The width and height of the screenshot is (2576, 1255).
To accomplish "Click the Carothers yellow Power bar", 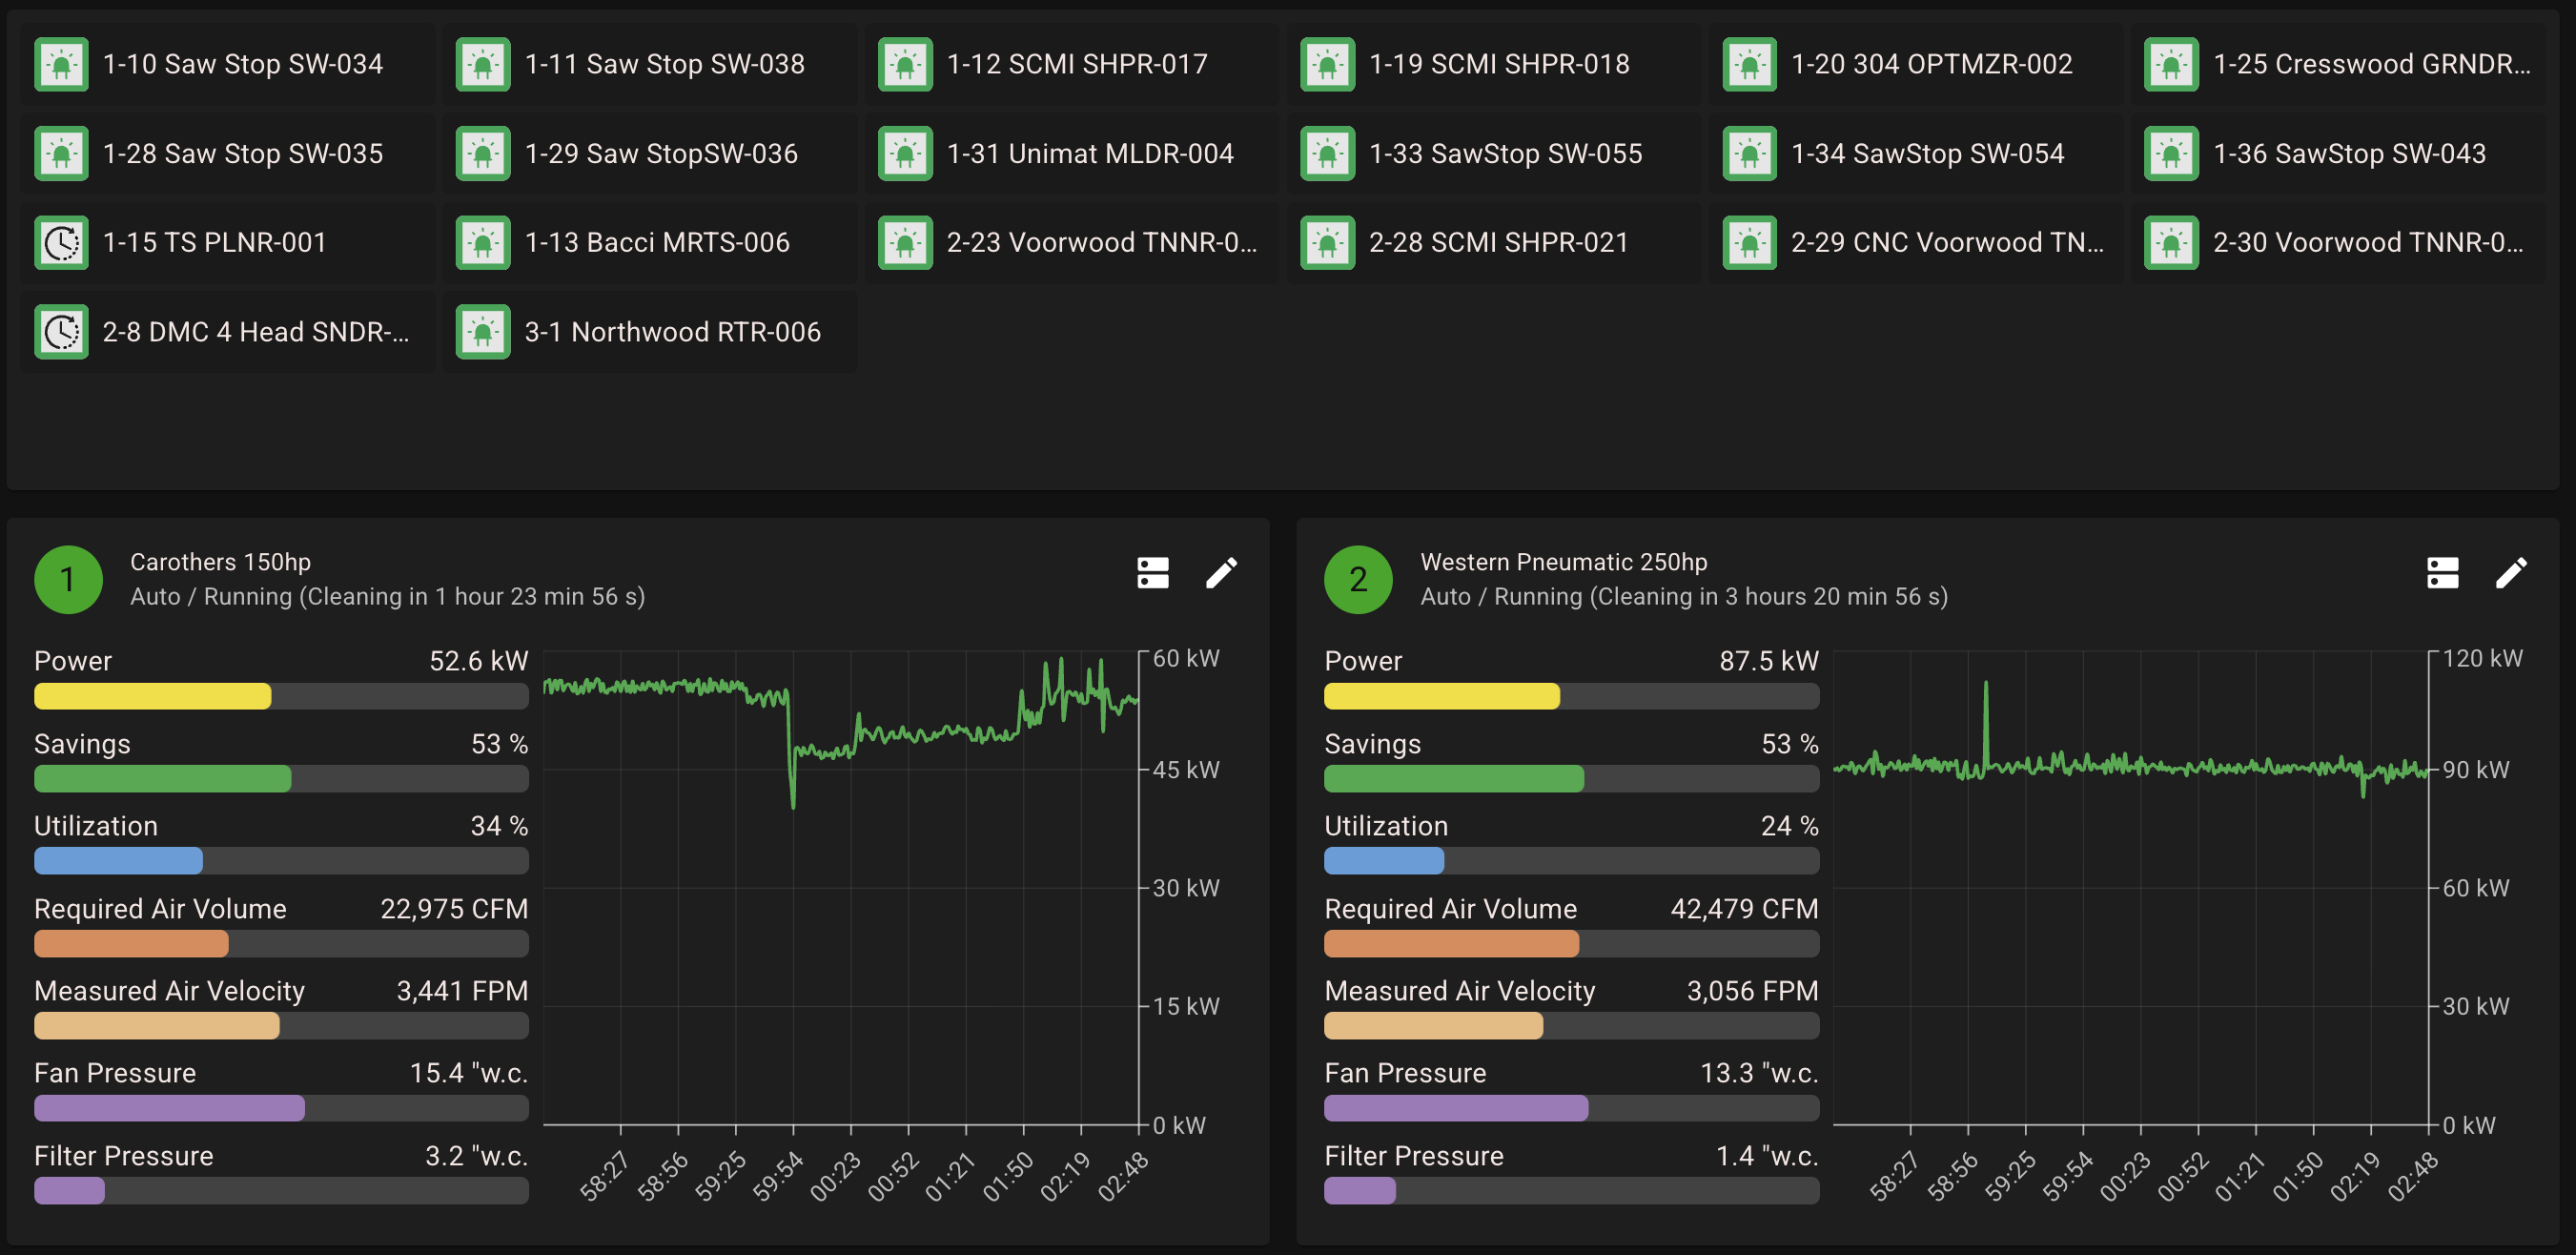I will (281, 696).
